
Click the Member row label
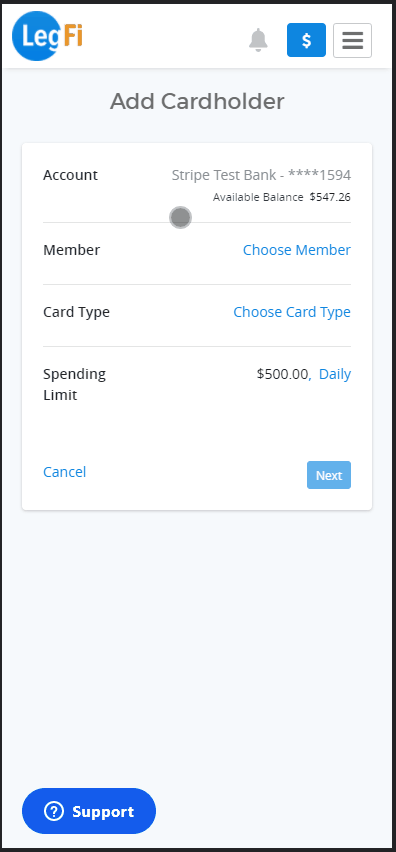click(72, 250)
